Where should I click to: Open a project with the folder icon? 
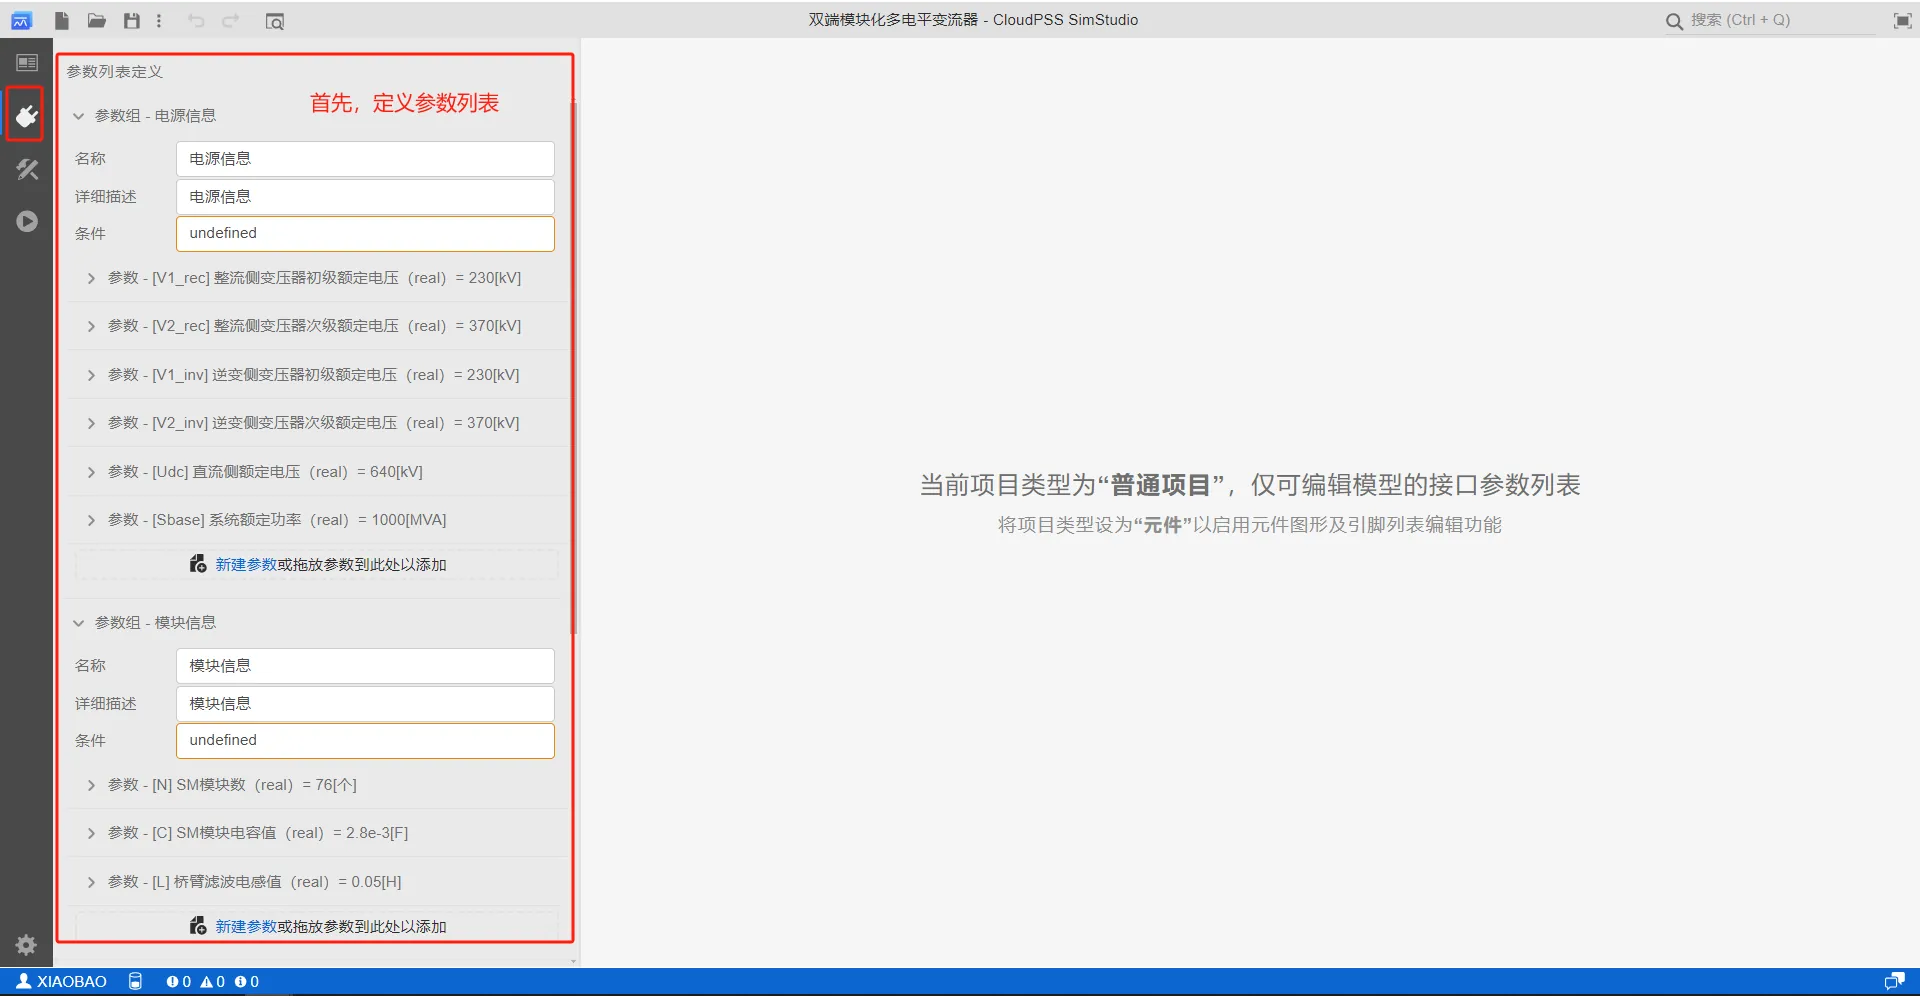(x=96, y=20)
